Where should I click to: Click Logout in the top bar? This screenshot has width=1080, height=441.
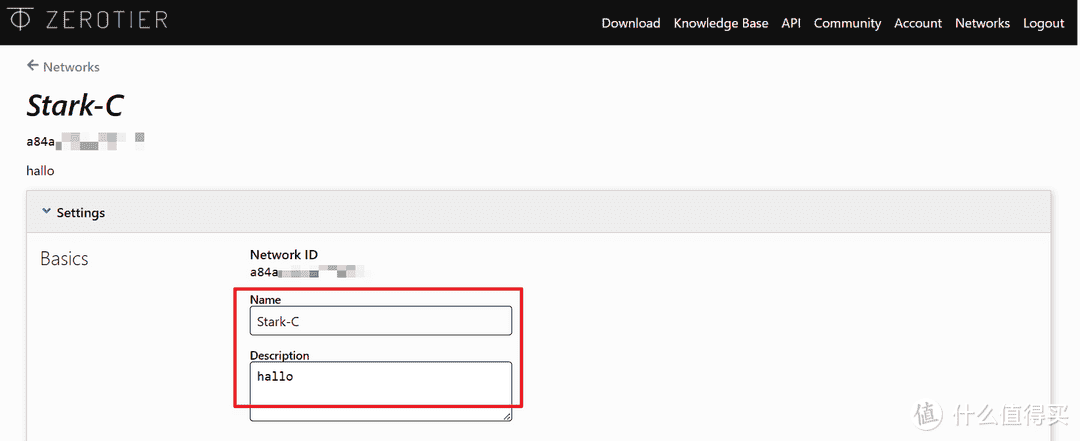pyautogui.click(x=1043, y=23)
